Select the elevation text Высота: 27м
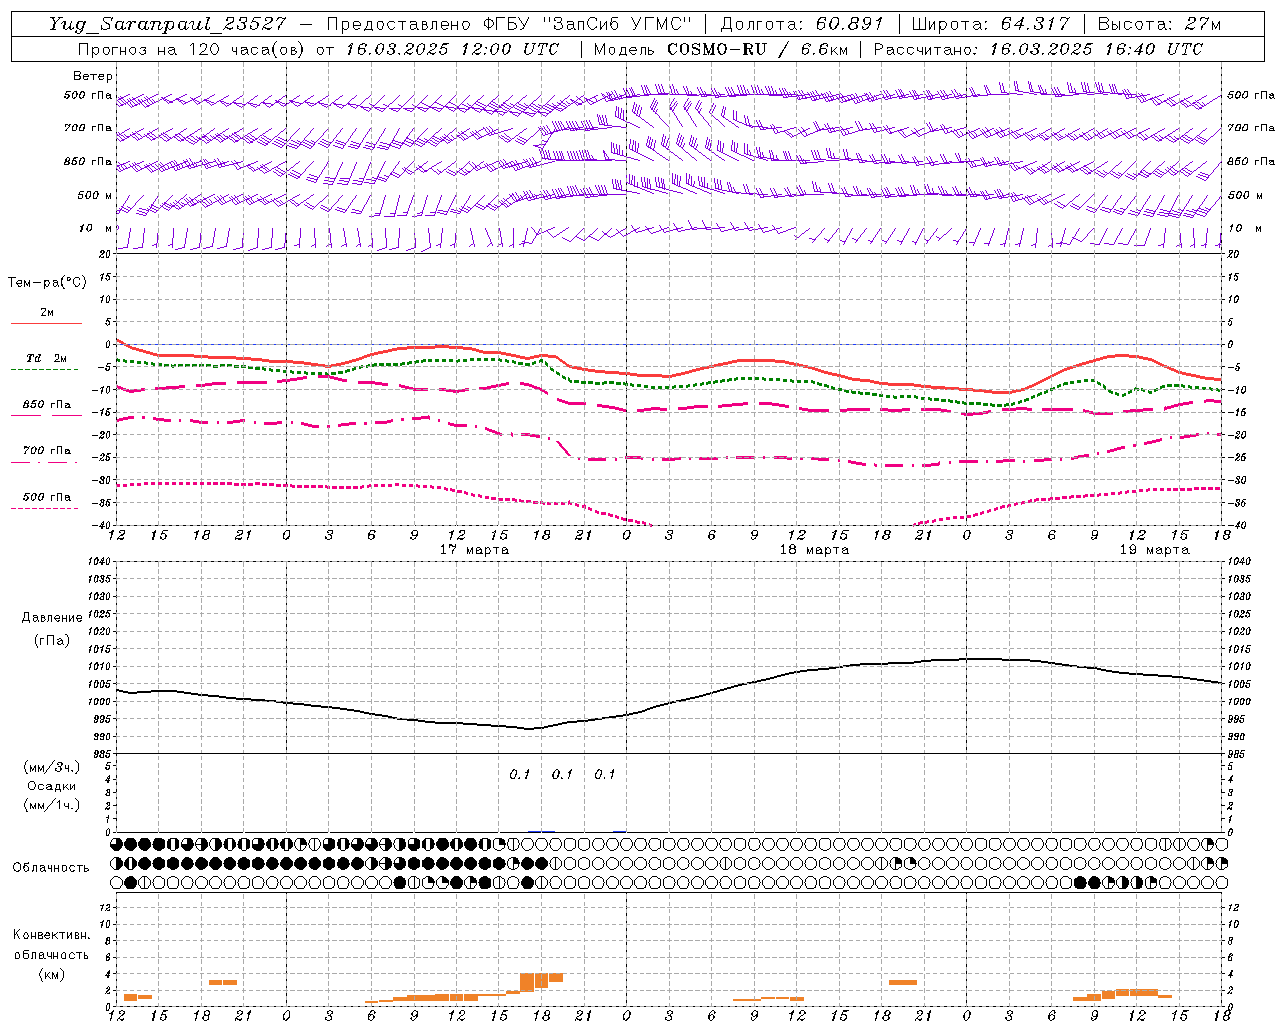The width and height of the screenshot is (1280, 1024). (x=1159, y=24)
